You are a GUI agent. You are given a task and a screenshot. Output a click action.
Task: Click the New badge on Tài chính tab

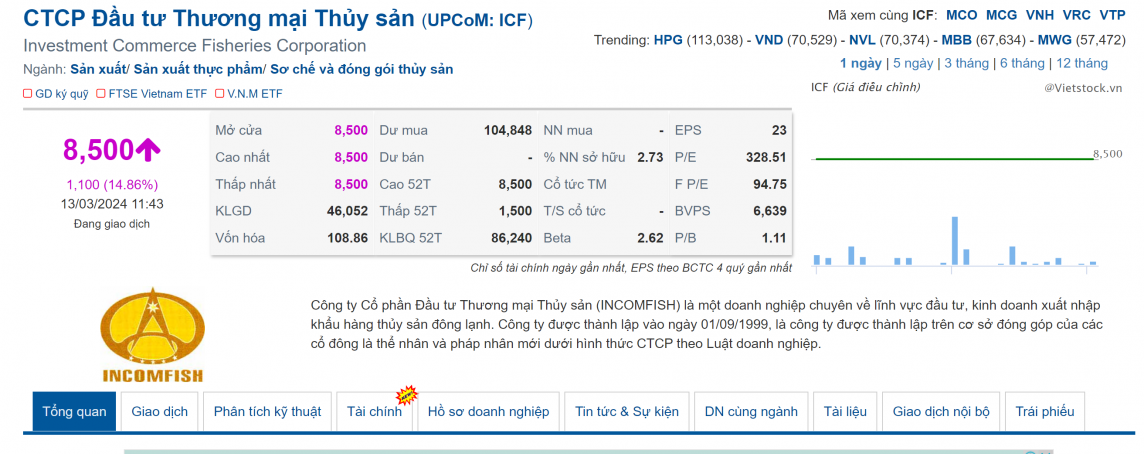click(406, 395)
